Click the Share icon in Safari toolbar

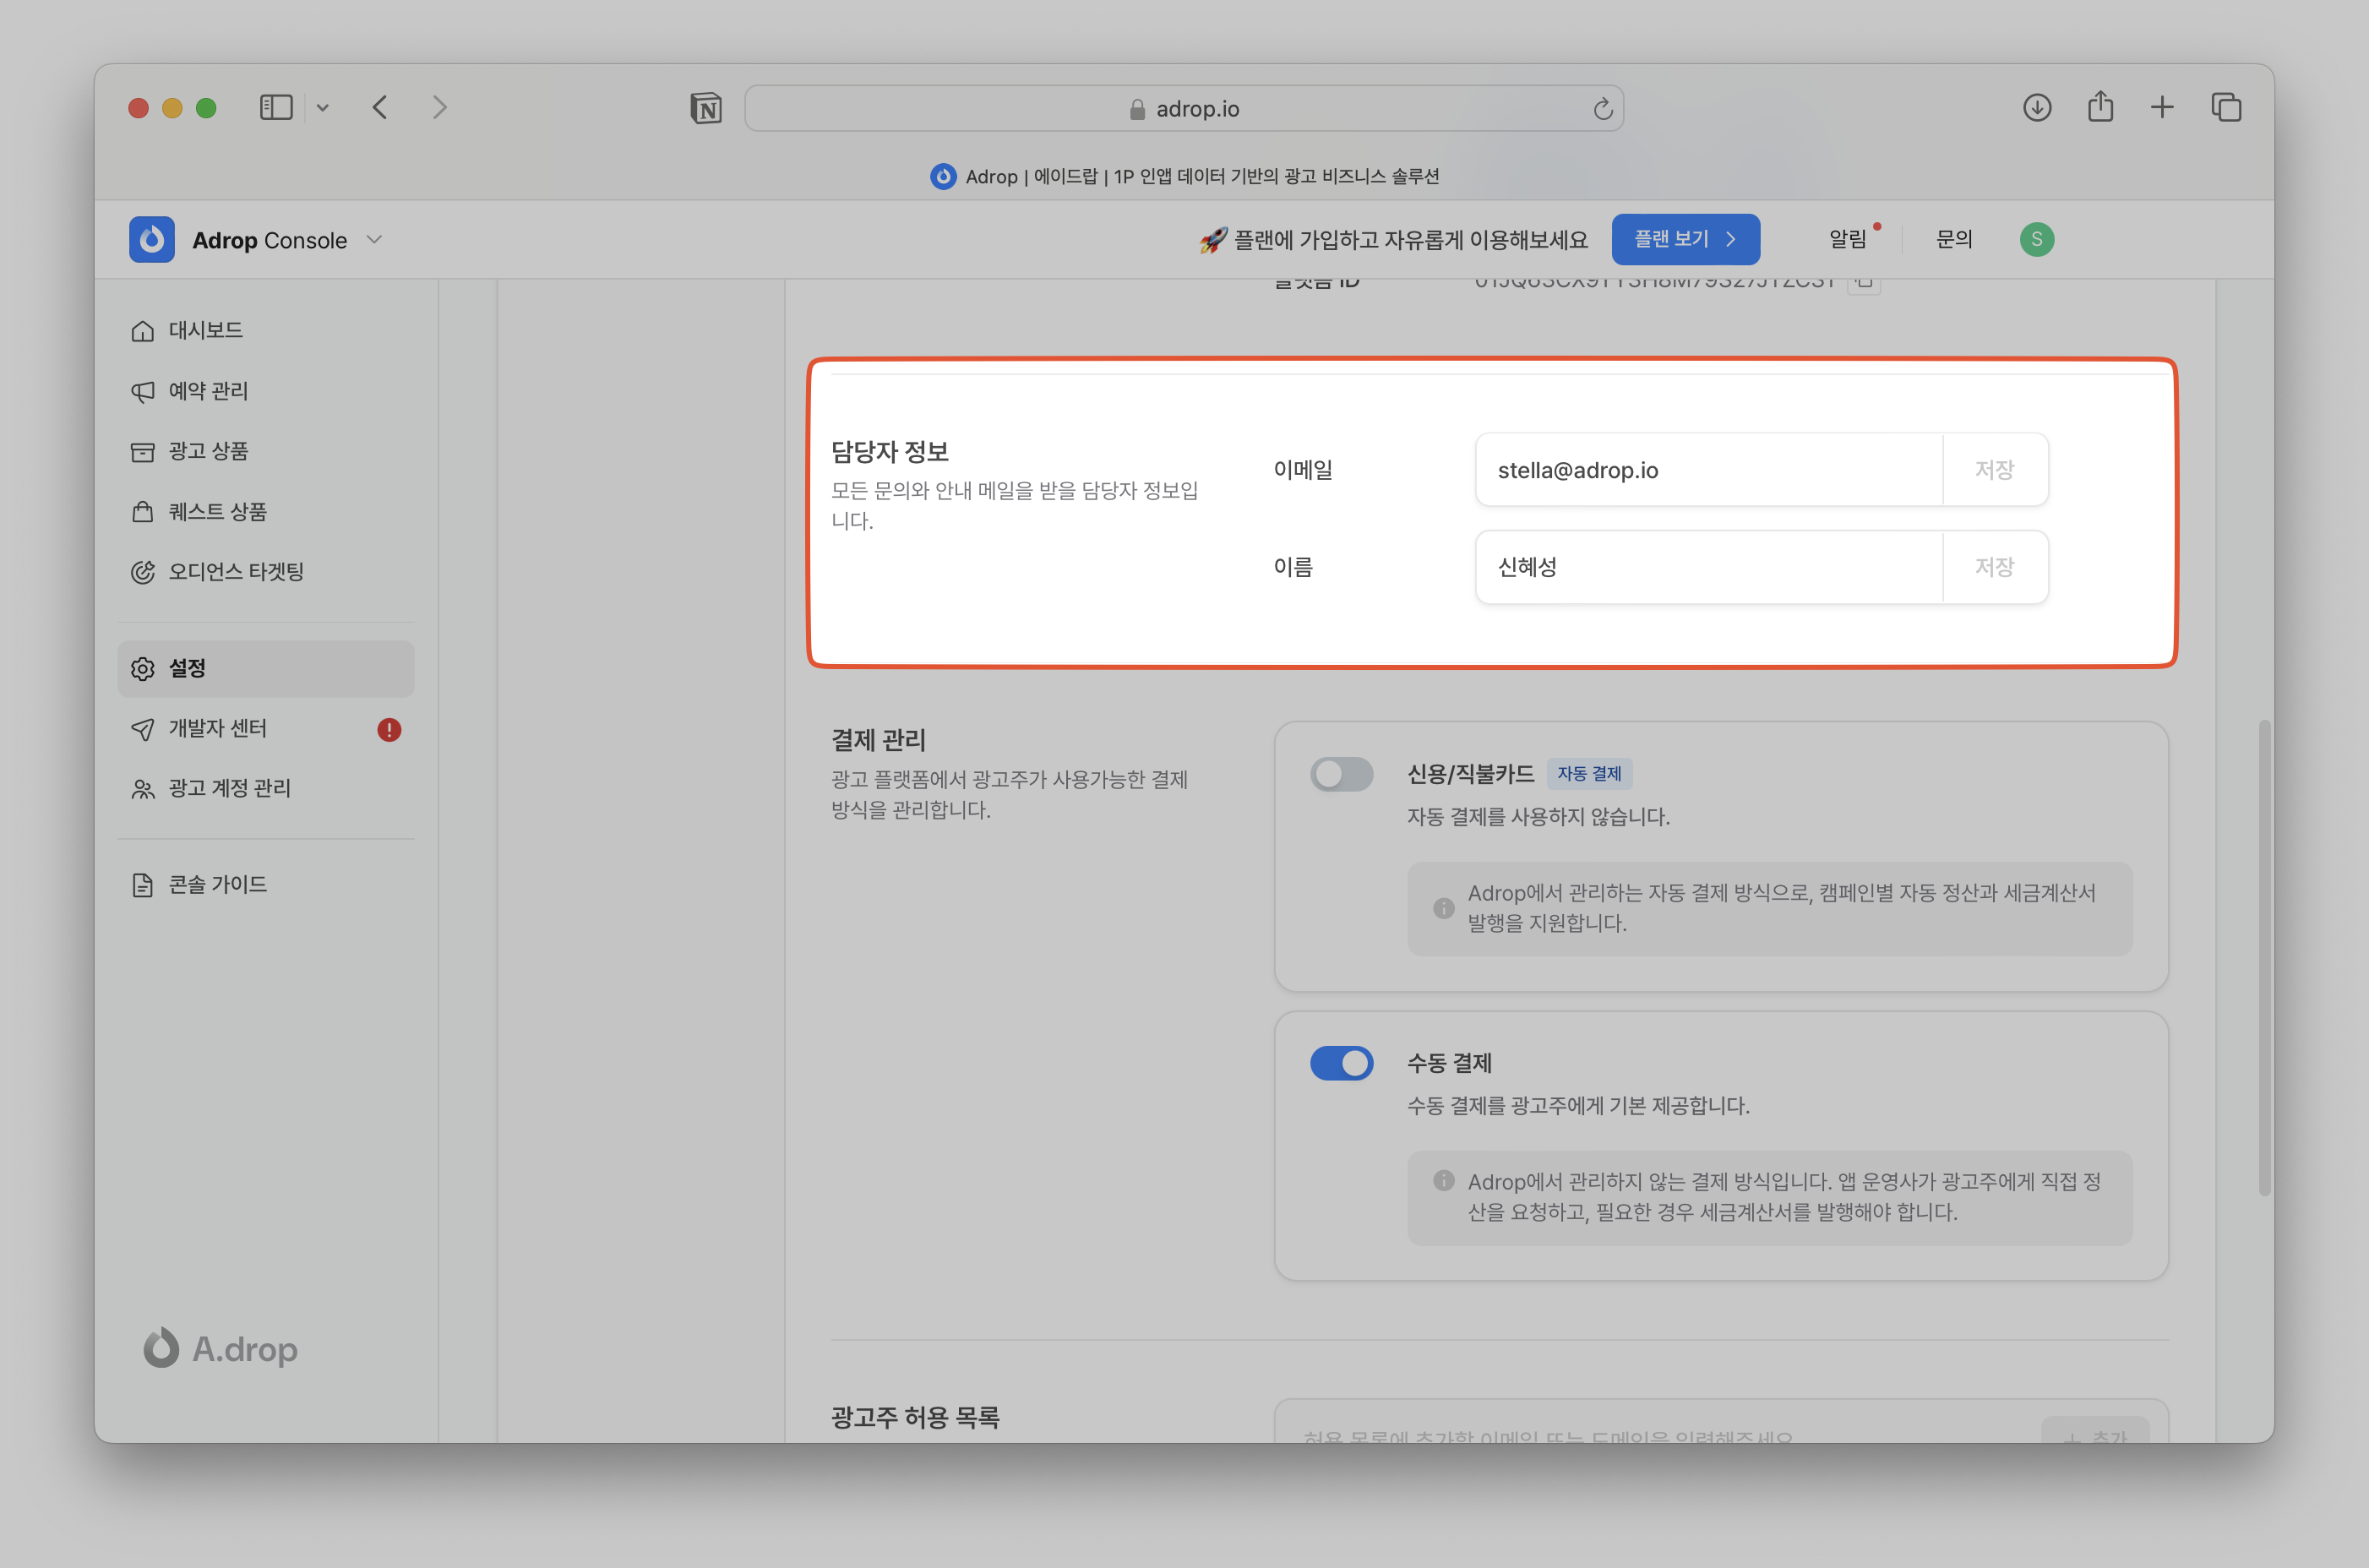(x=2100, y=107)
